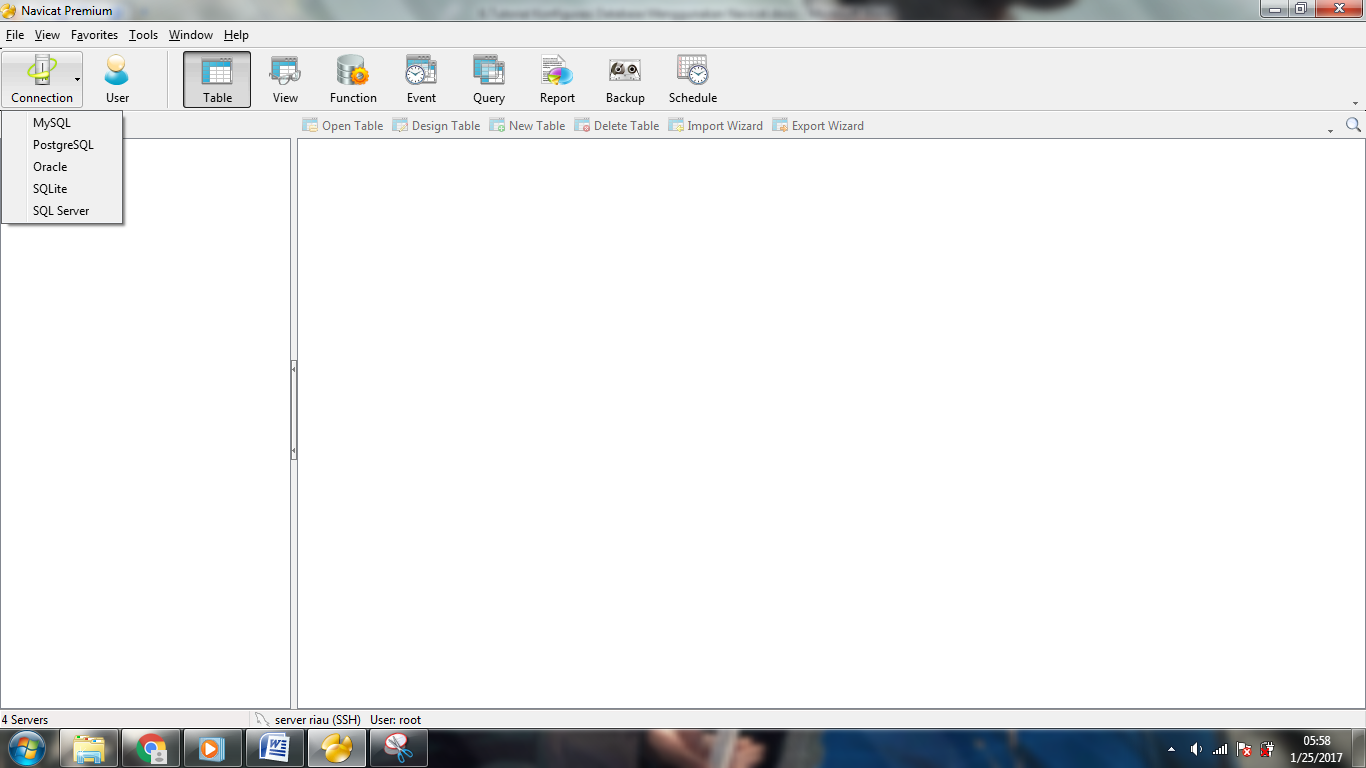Open the Backup toolbar icon
This screenshot has height=768, width=1366.
click(x=625, y=80)
